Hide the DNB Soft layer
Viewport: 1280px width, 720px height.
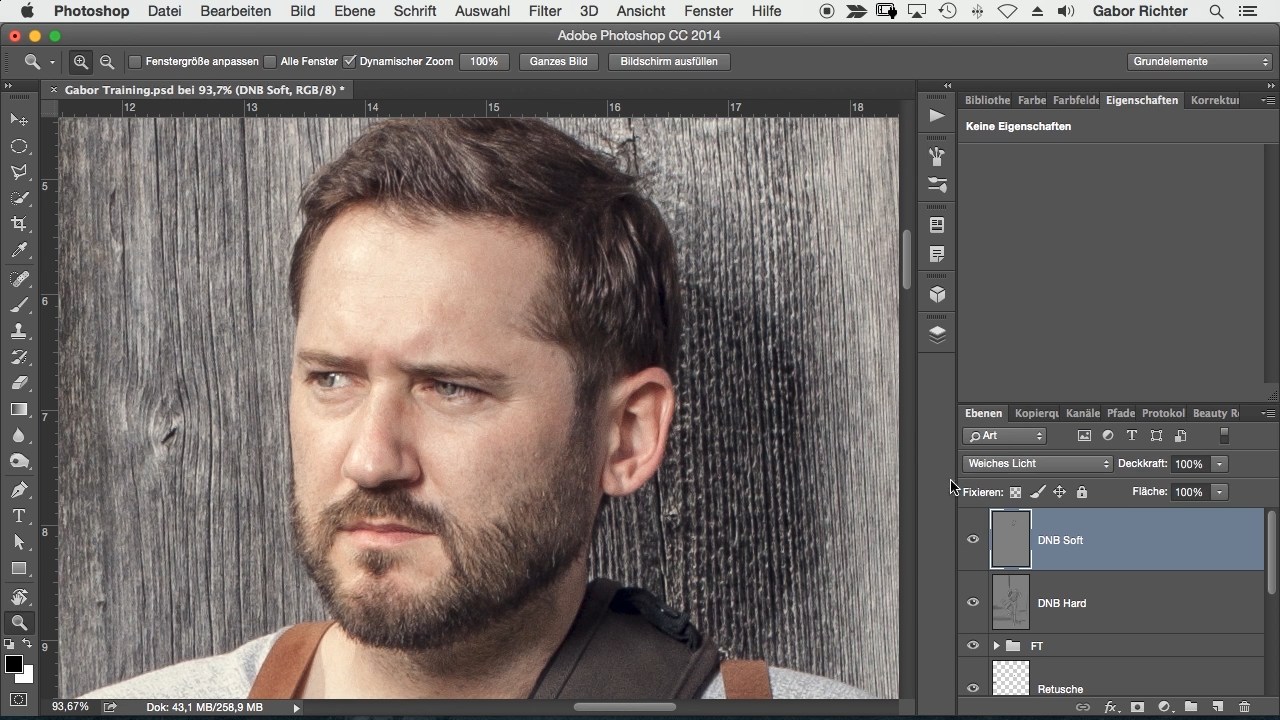pyautogui.click(x=973, y=540)
